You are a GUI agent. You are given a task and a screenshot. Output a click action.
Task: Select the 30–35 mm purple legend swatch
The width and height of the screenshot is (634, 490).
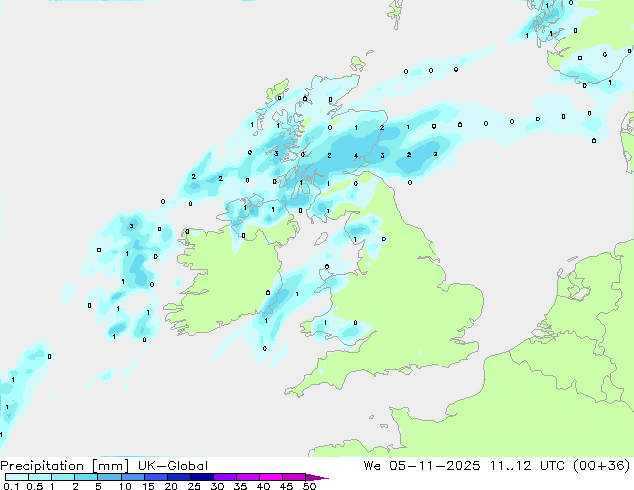[224, 477]
